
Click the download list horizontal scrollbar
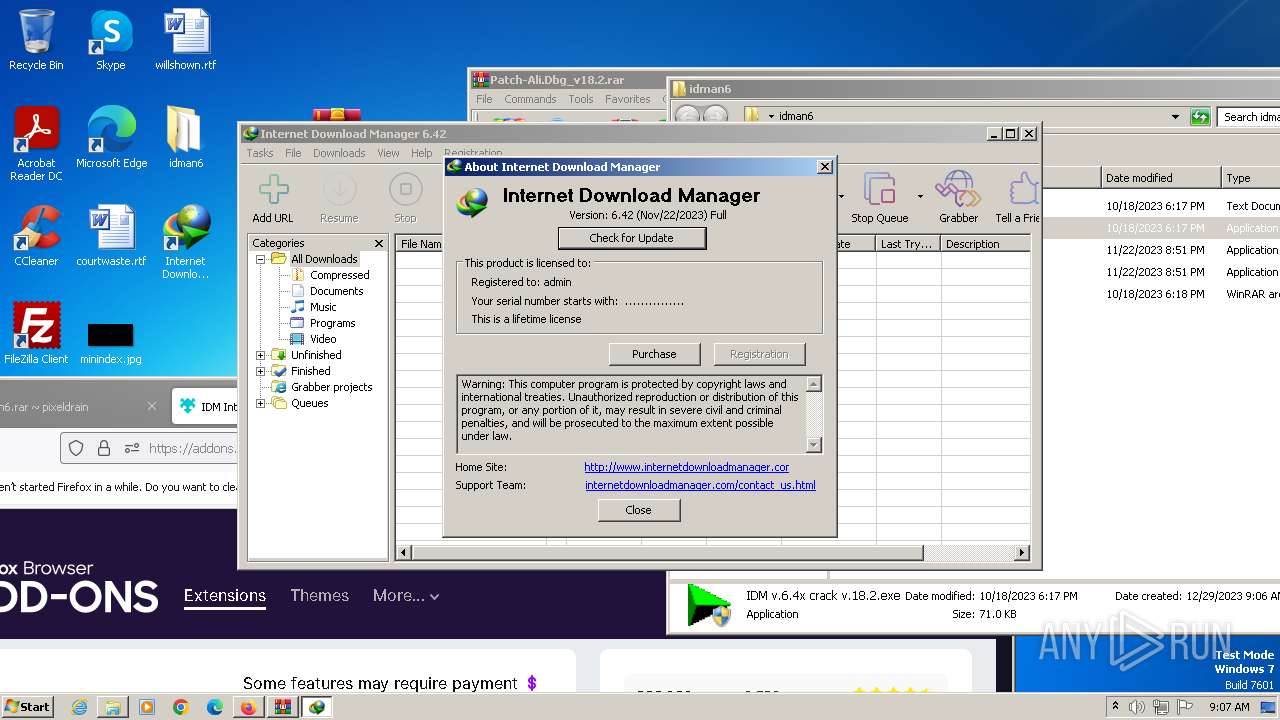(x=667, y=552)
